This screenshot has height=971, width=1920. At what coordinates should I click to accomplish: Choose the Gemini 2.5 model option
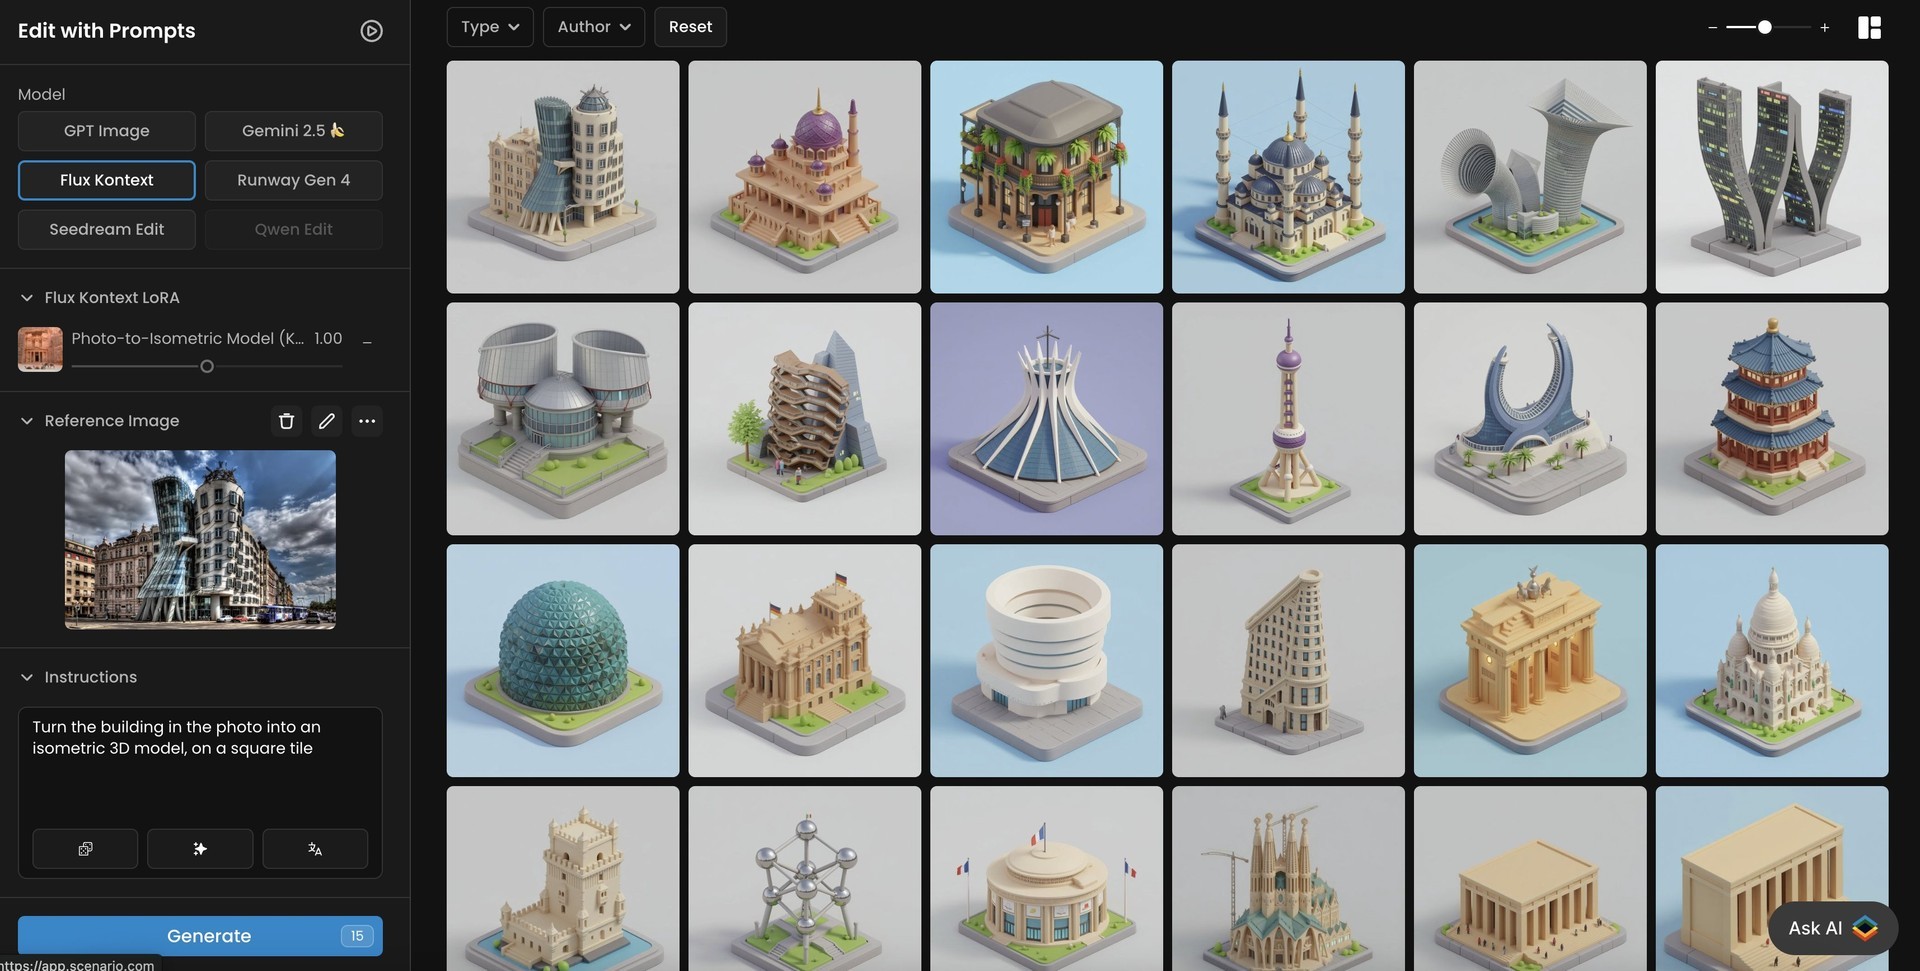coord(293,130)
